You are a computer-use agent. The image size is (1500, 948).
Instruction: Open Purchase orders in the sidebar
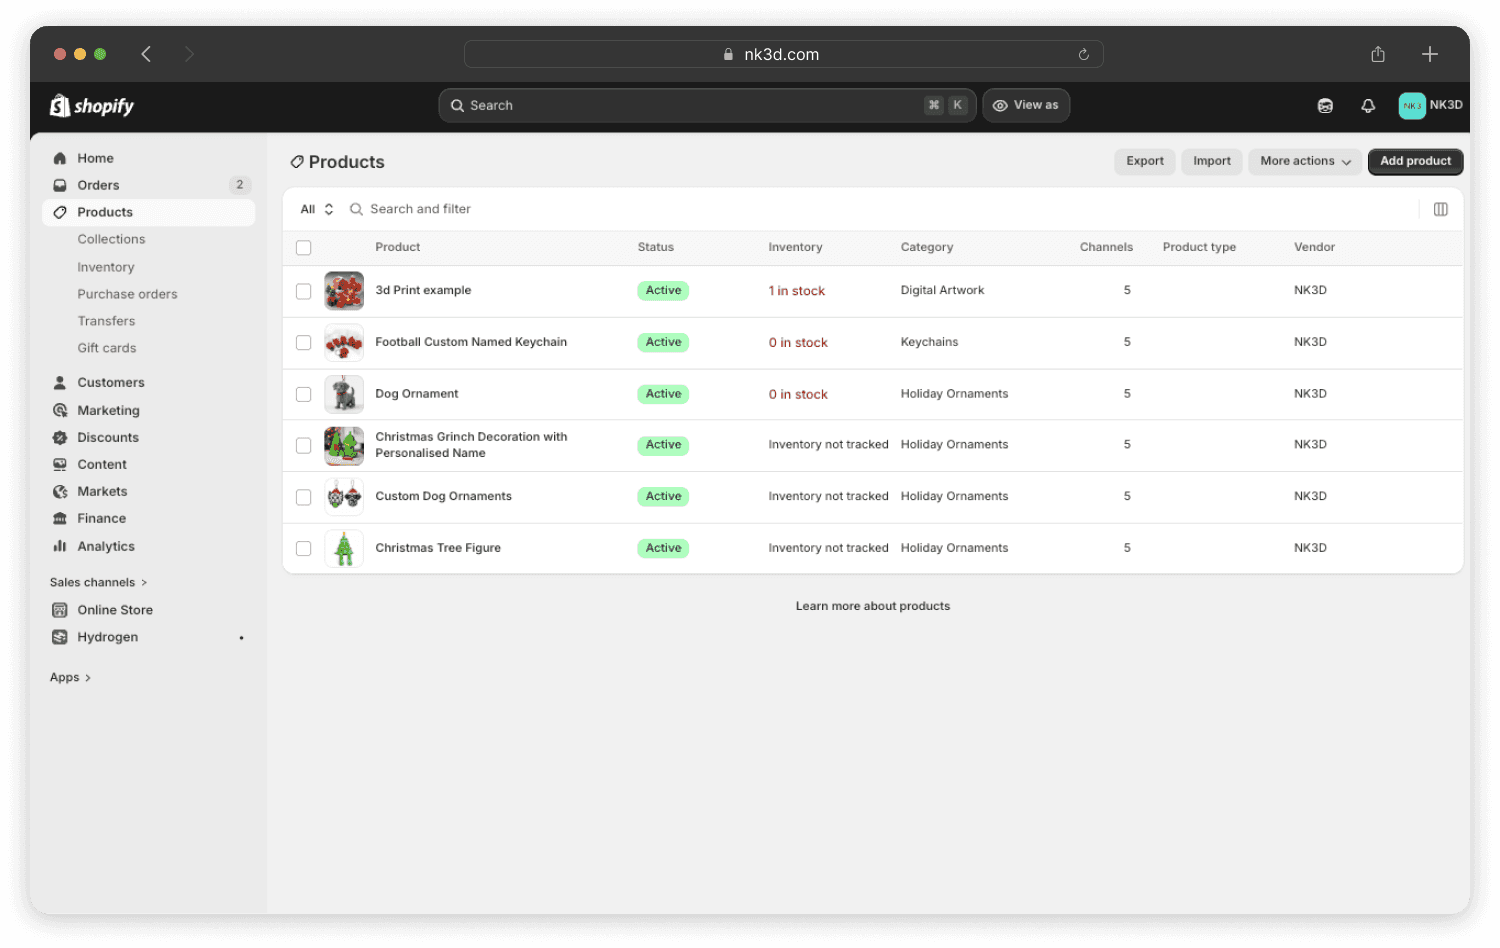tap(127, 294)
